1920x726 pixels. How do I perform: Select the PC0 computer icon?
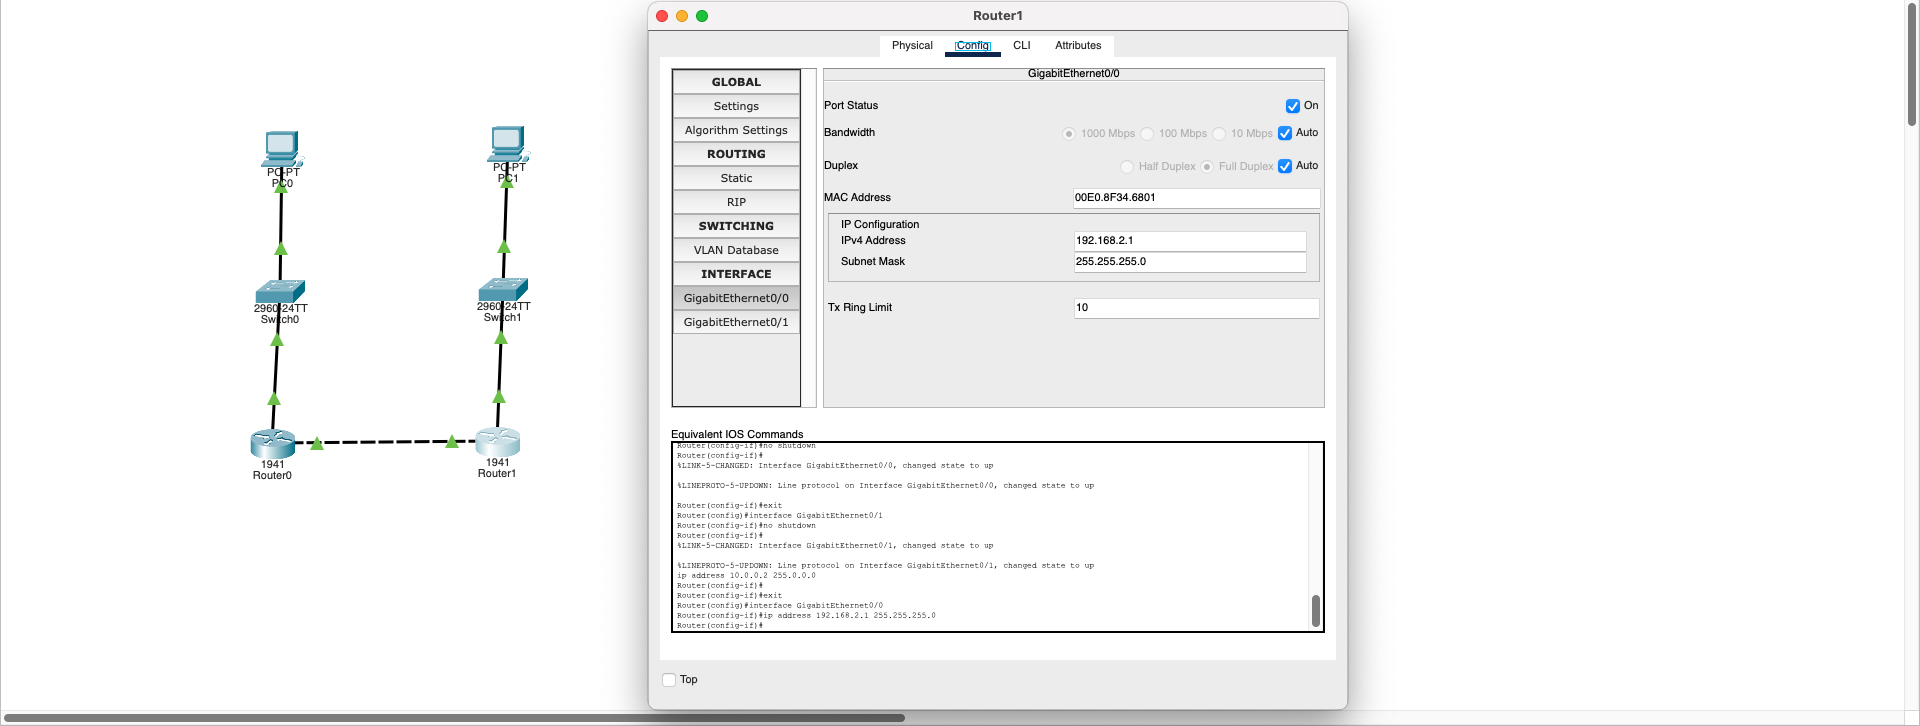pos(282,148)
